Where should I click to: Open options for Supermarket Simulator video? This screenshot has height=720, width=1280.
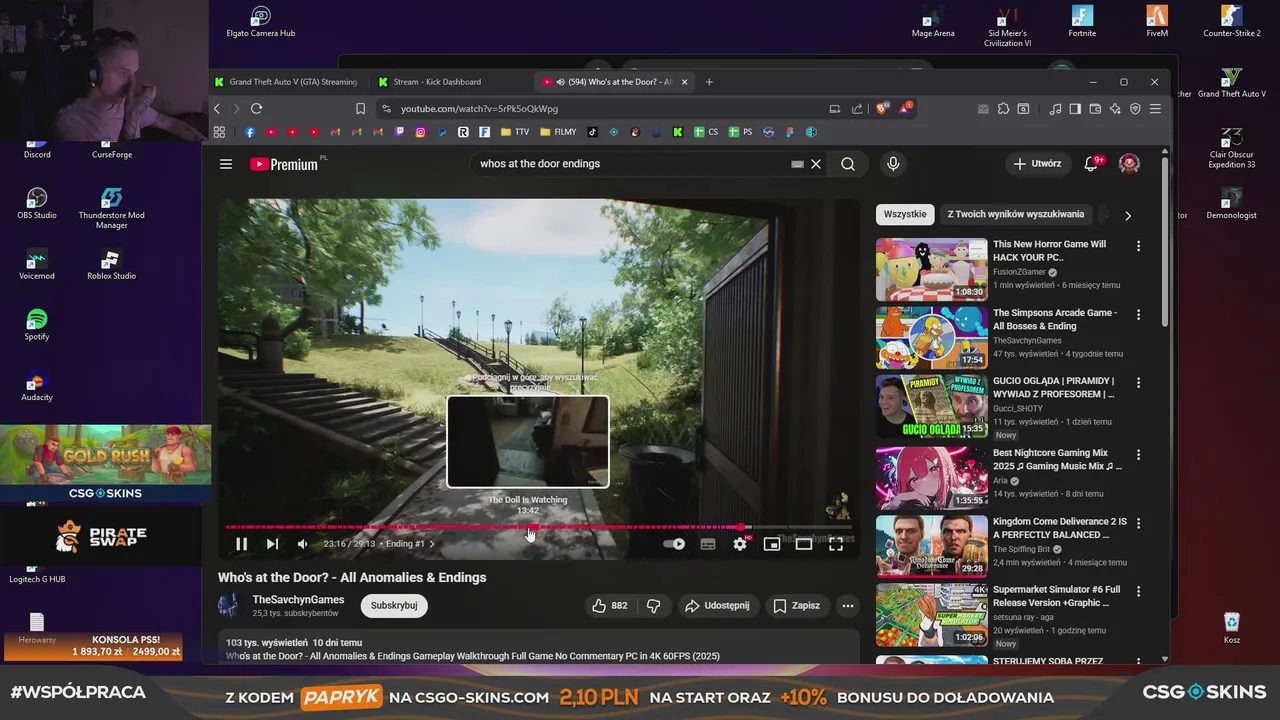(x=1138, y=592)
